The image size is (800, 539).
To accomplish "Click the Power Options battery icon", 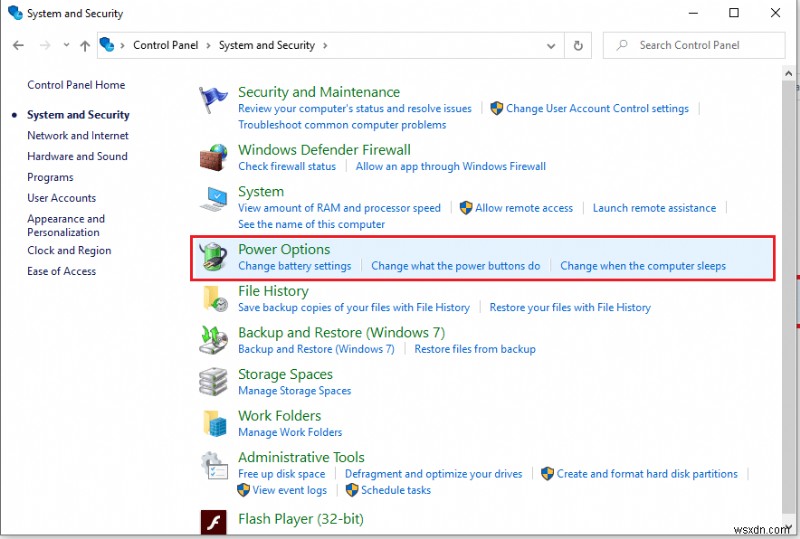I will click(213, 257).
